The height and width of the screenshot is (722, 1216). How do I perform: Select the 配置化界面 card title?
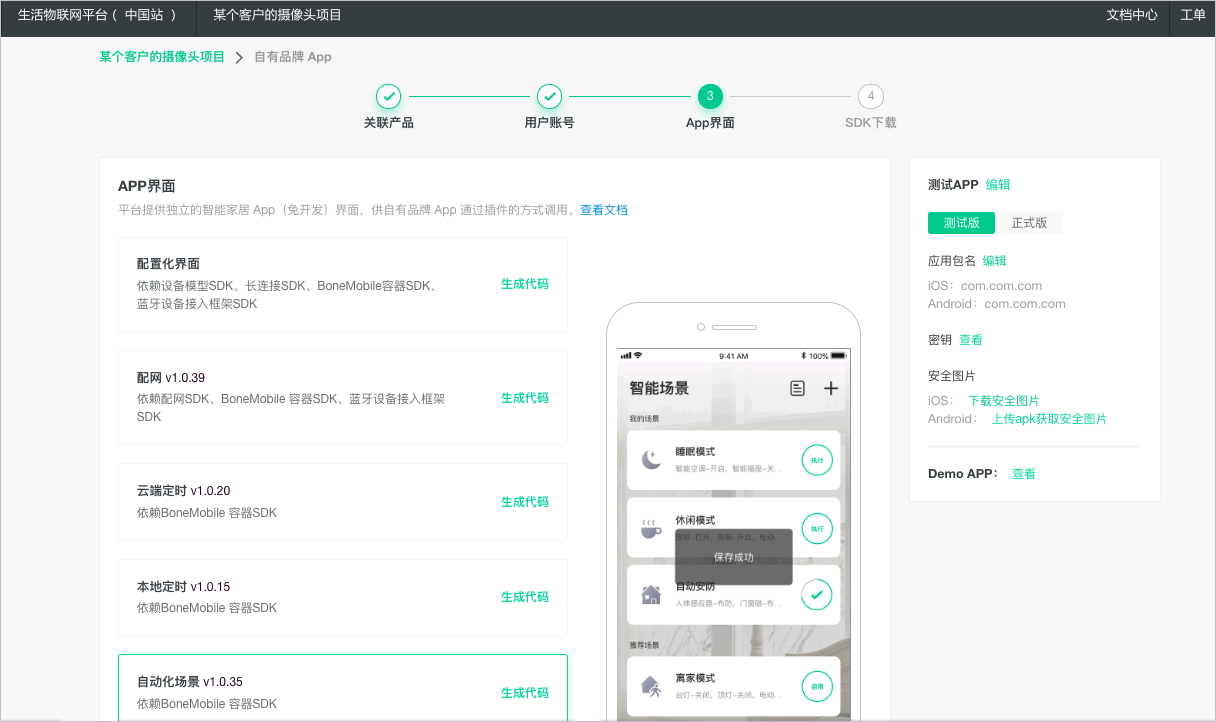(x=168, y=264)
